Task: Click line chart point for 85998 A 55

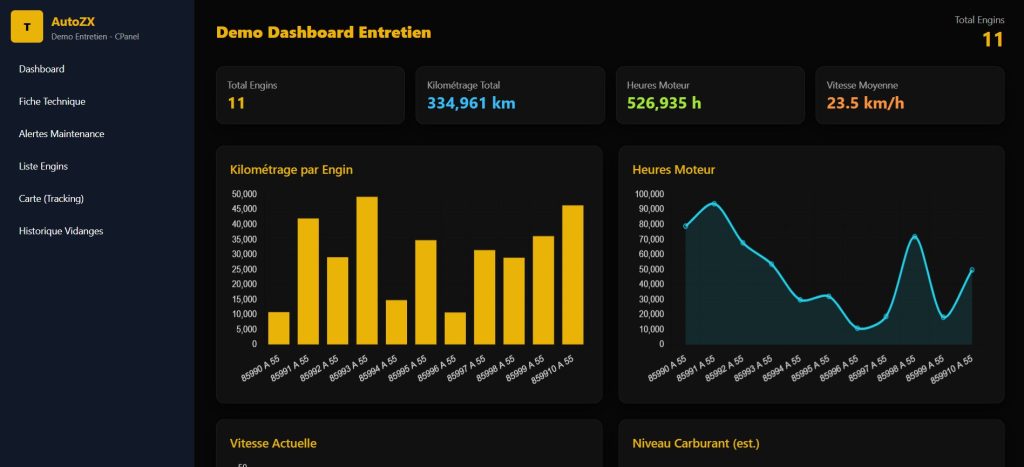Action: [915, 236]
